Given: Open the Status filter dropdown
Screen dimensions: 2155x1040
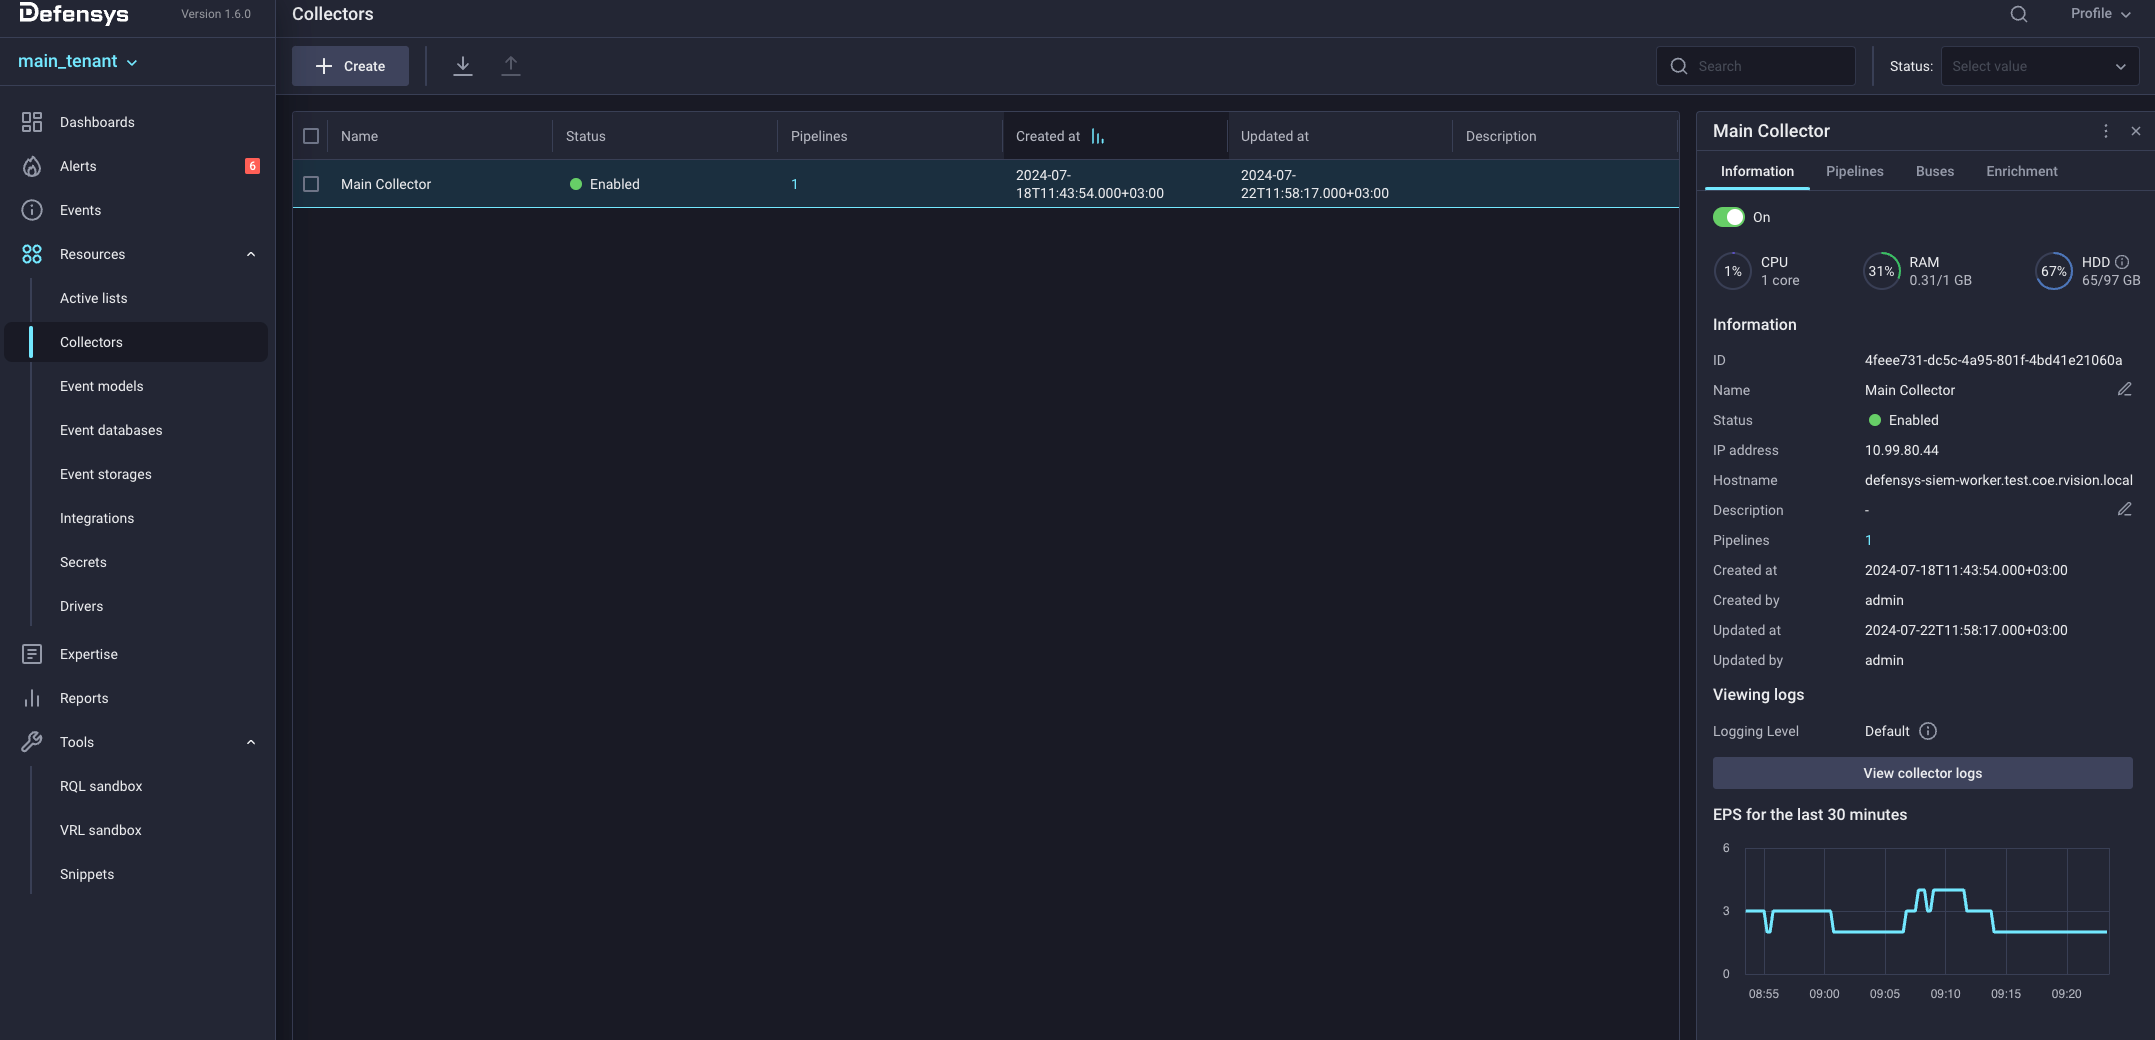Looking at the screenshot, I should (x=2039, y=66).
